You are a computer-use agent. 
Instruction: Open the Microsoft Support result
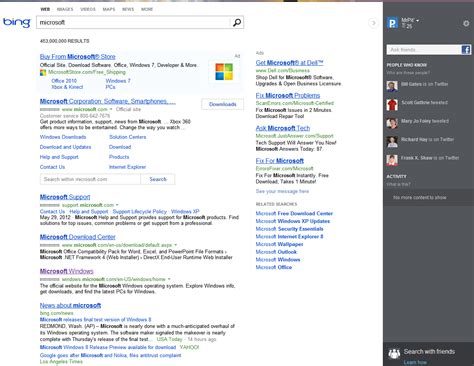click(65, 197)
